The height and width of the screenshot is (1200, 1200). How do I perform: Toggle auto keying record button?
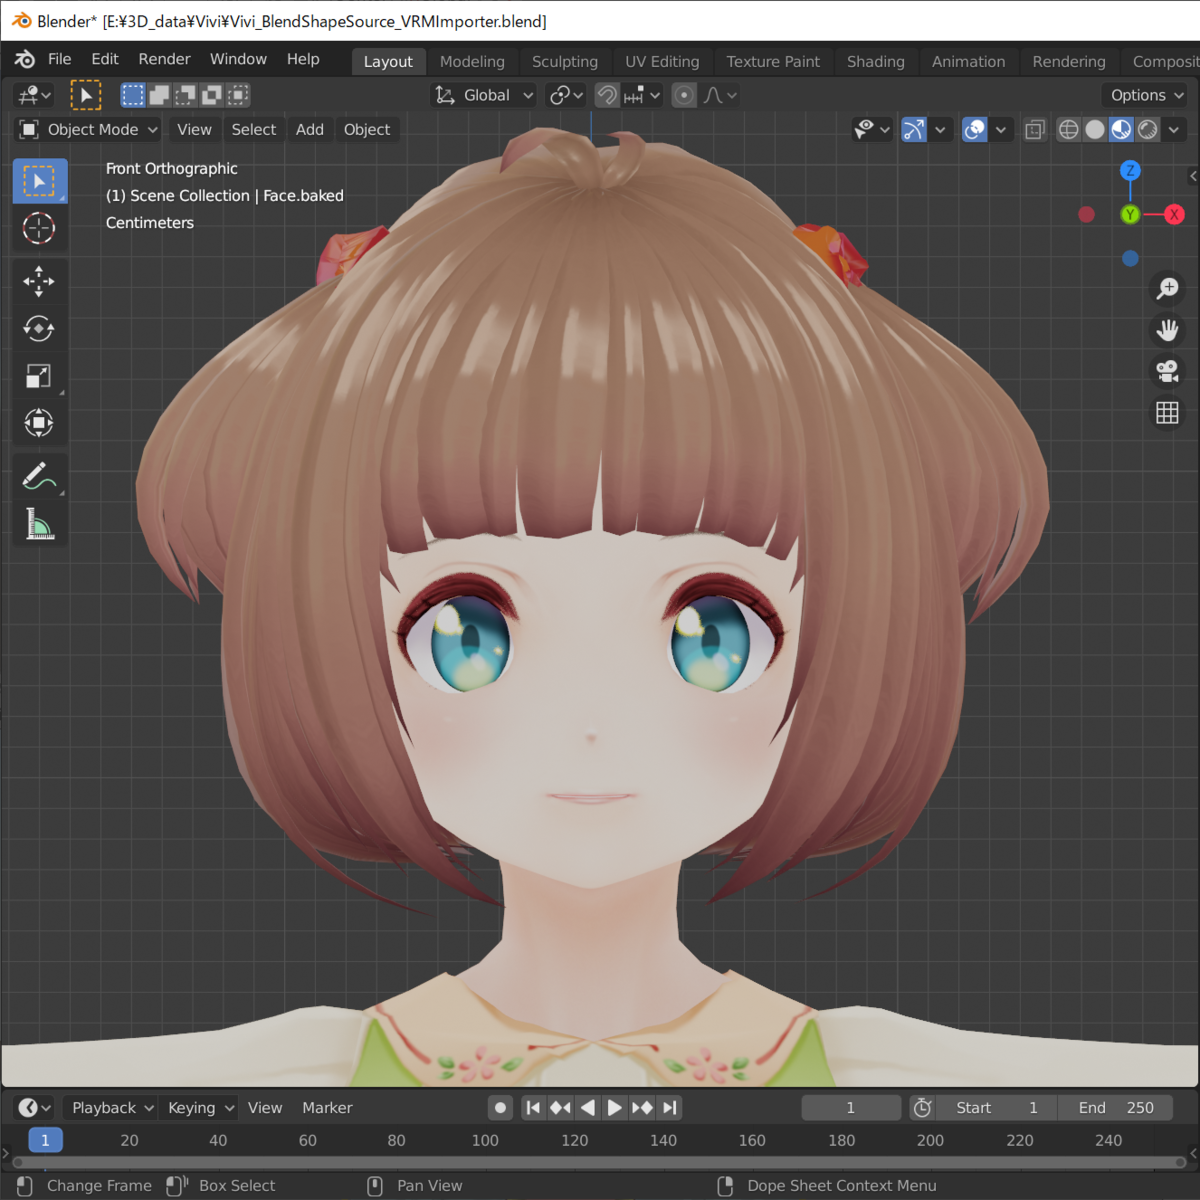click(x=500, y=1107)
